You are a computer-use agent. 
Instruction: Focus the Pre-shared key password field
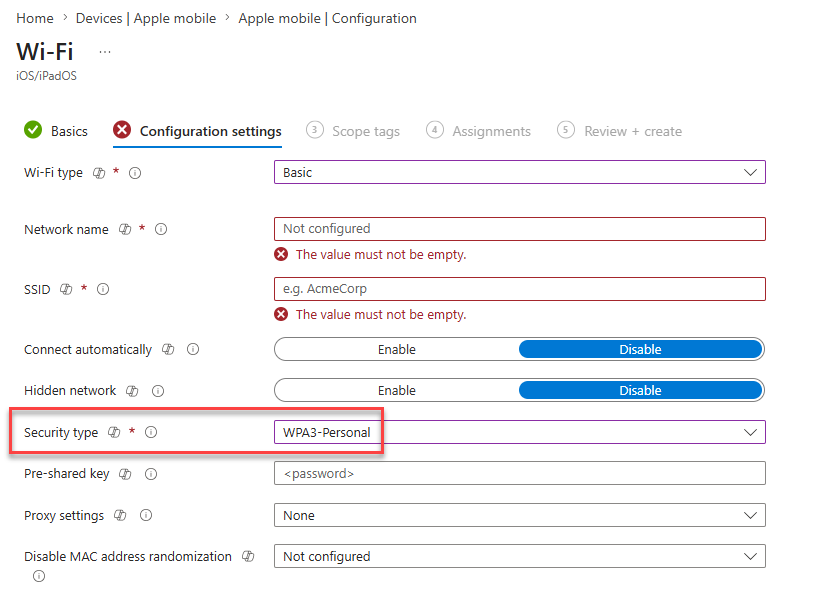pyautogui.click(x=520, y=473)
